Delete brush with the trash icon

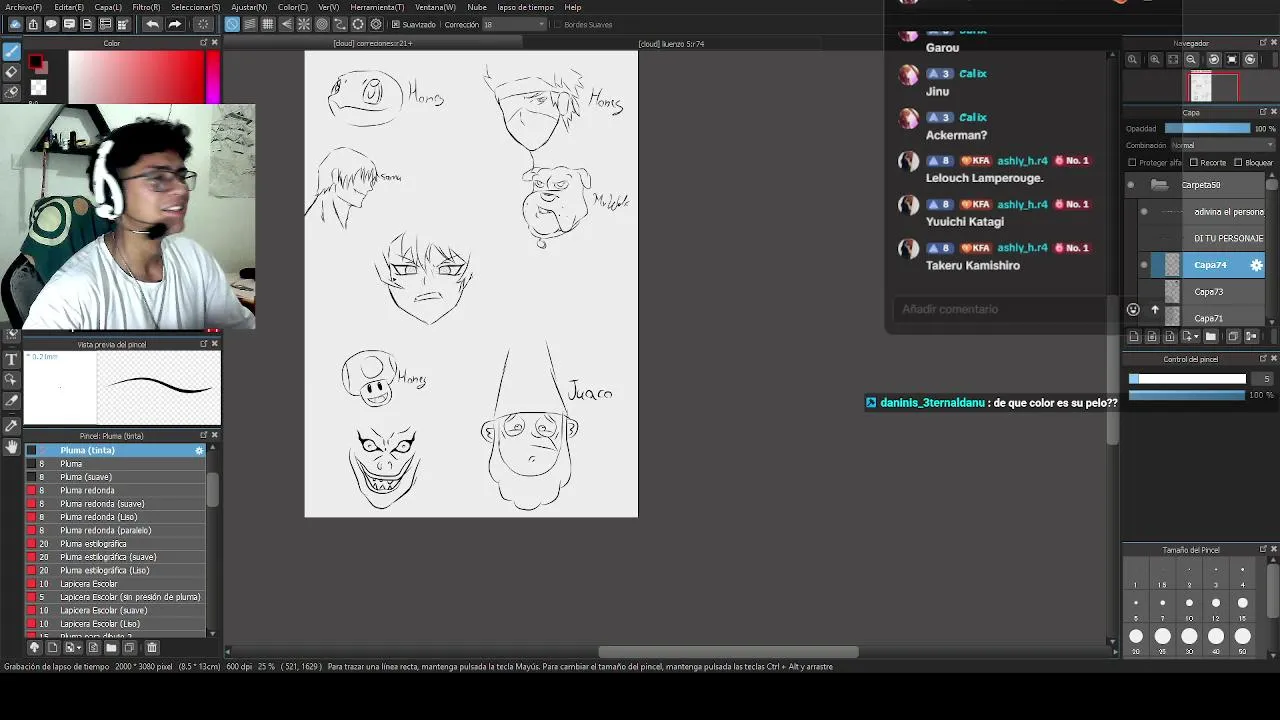coord(152,648)
